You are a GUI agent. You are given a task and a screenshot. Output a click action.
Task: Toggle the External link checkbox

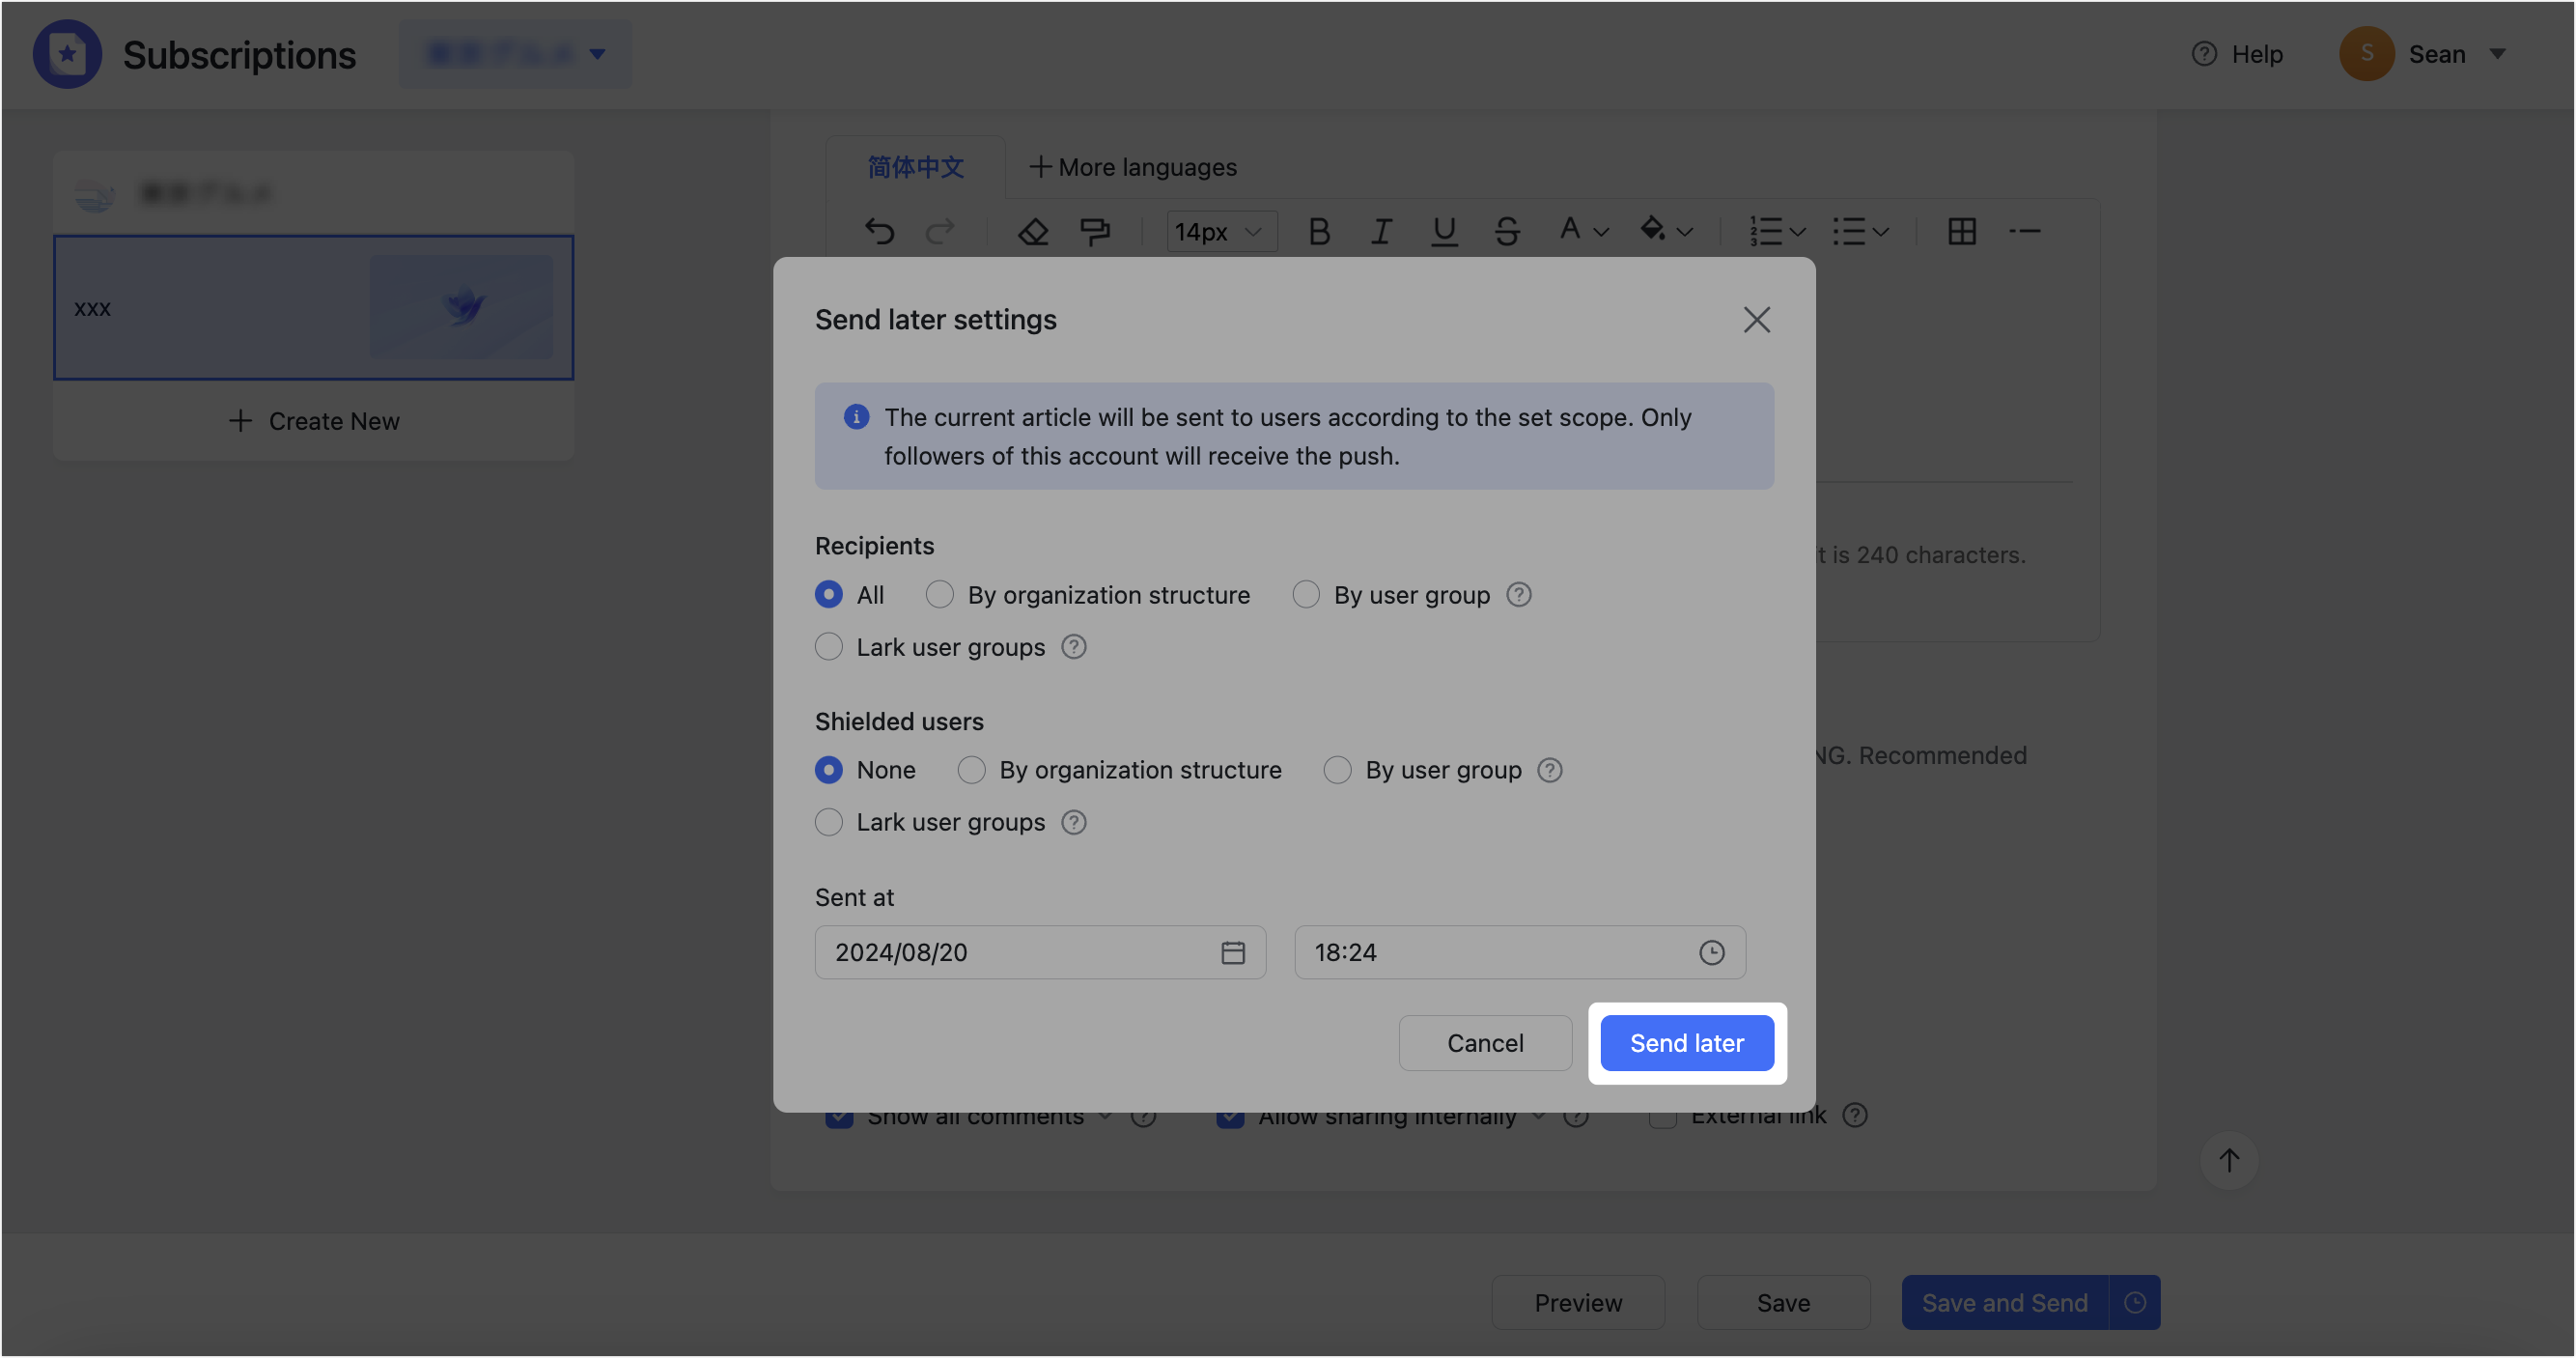[x=1662, y=1115]
